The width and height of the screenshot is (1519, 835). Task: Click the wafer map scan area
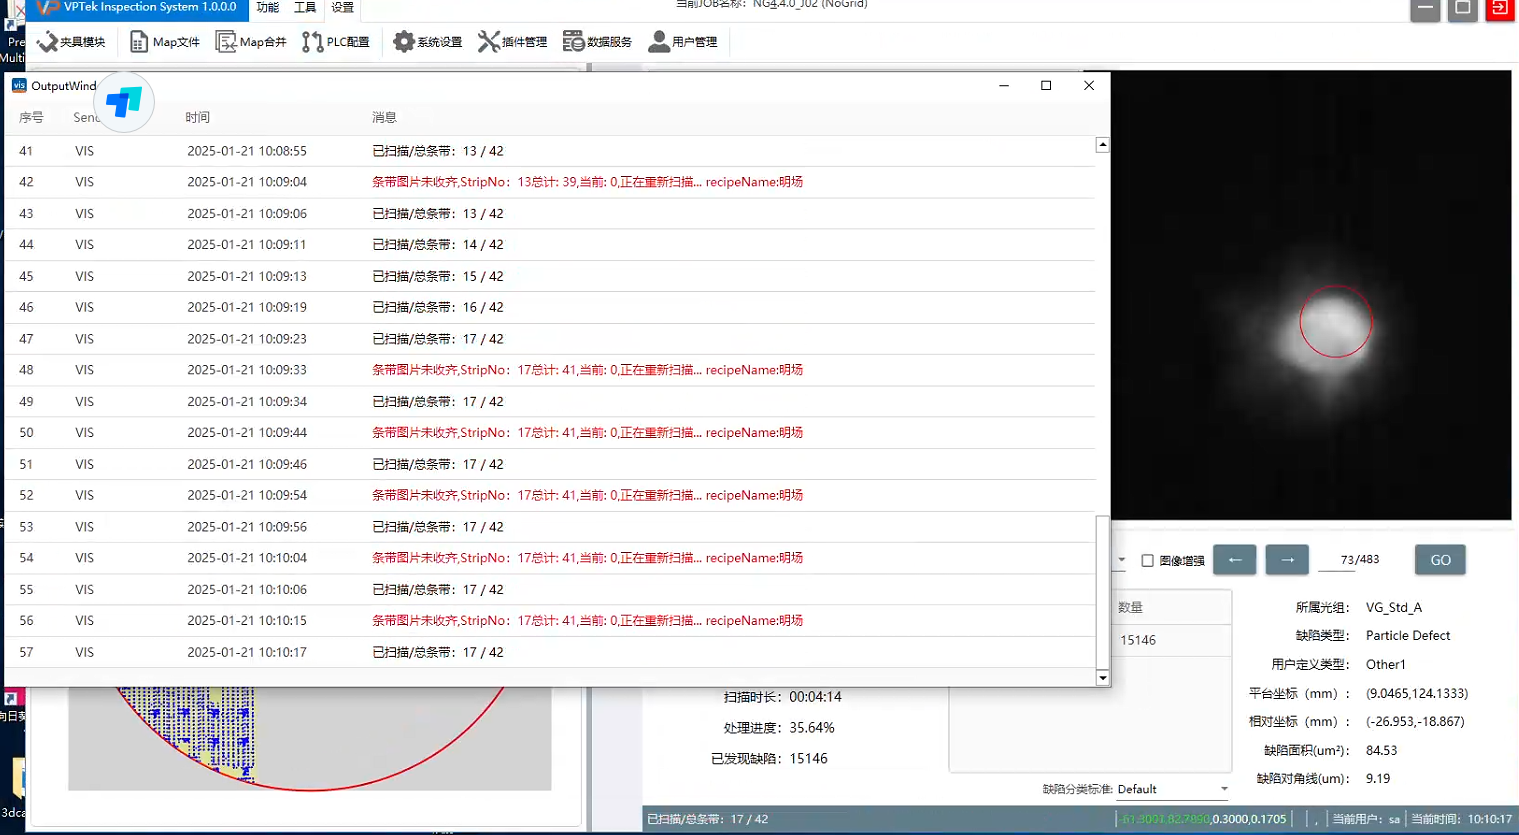click(x=309, y=739)
